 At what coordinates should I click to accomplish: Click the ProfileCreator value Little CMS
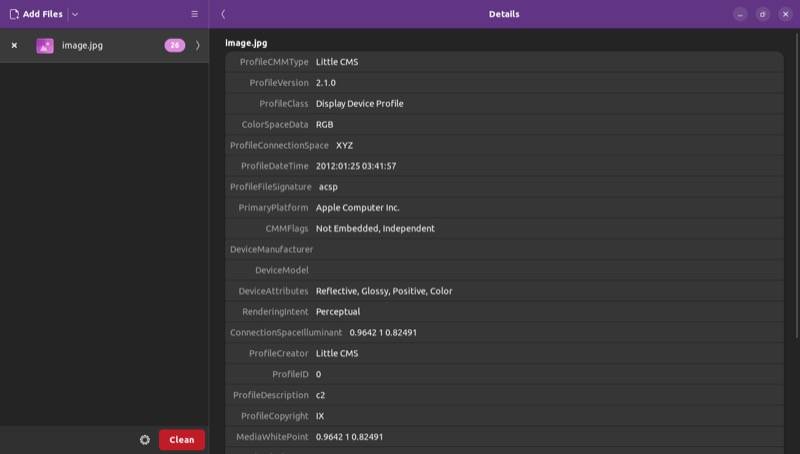coord(337,354)
